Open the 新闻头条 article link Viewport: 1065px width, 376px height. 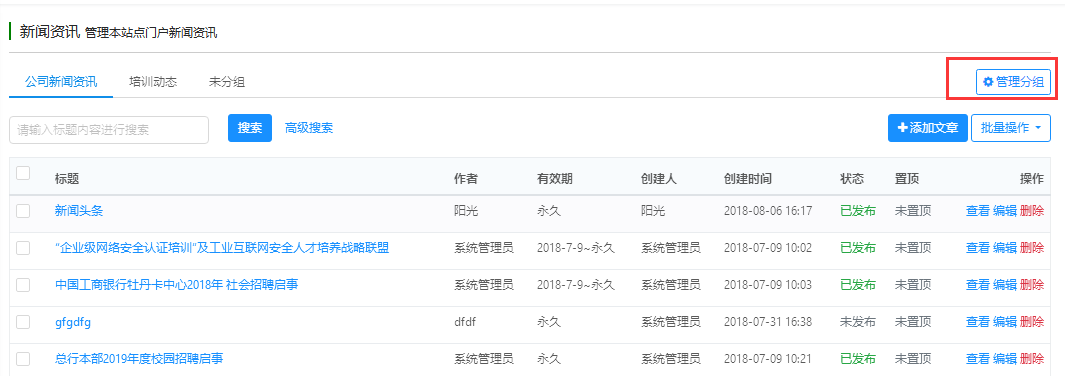pos(79,211)
